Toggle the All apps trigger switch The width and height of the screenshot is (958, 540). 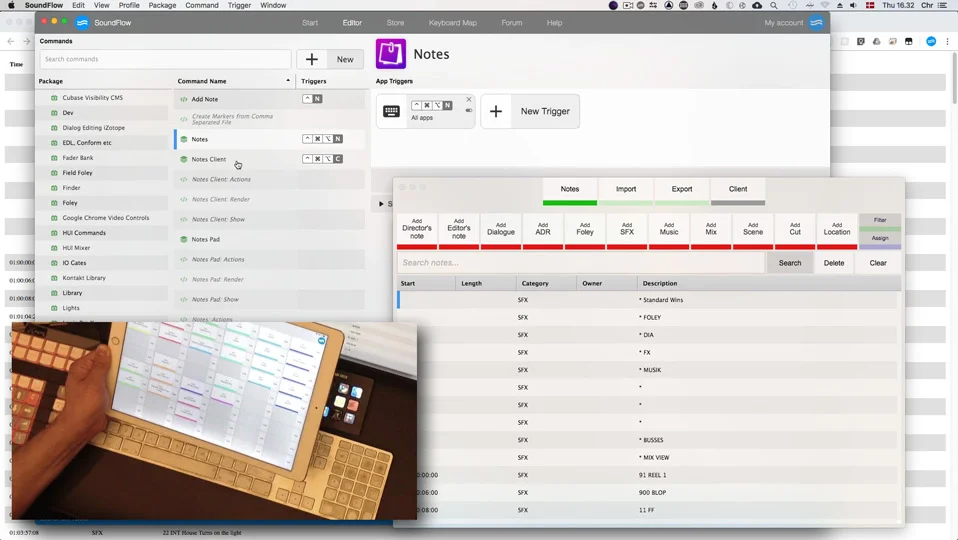(469, 111)
